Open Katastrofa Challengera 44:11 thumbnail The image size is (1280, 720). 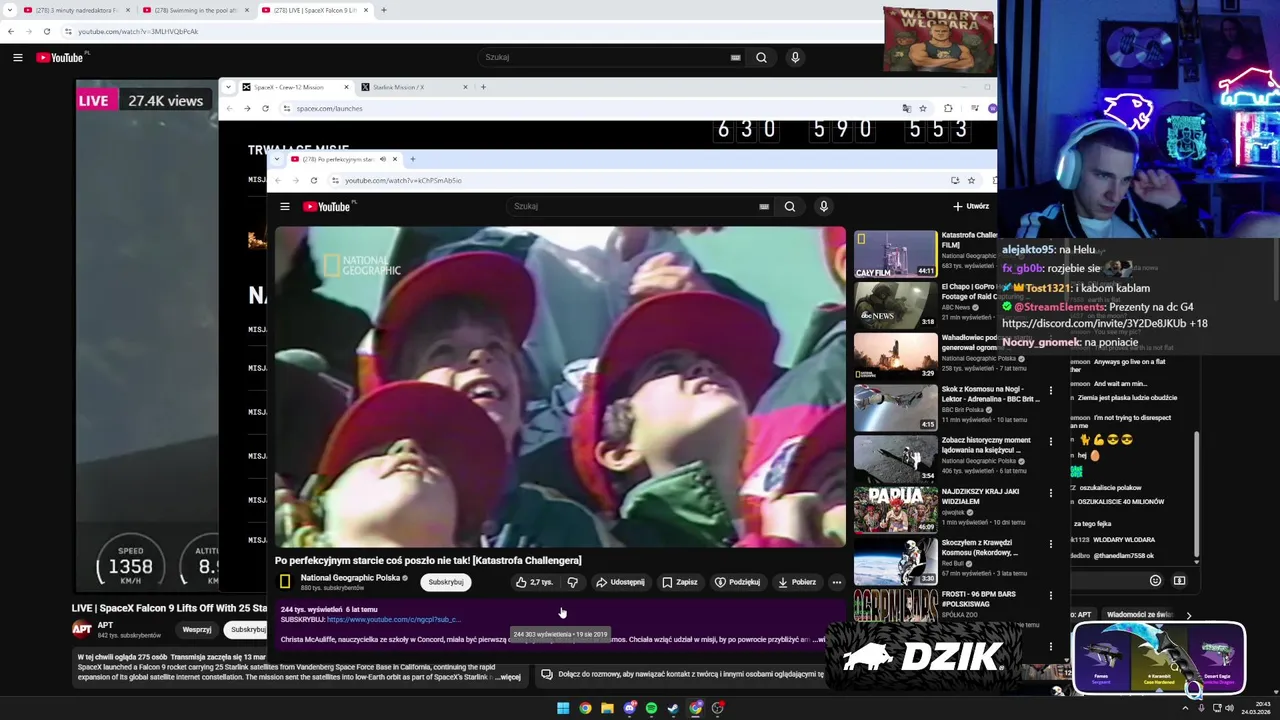(896, 254)
